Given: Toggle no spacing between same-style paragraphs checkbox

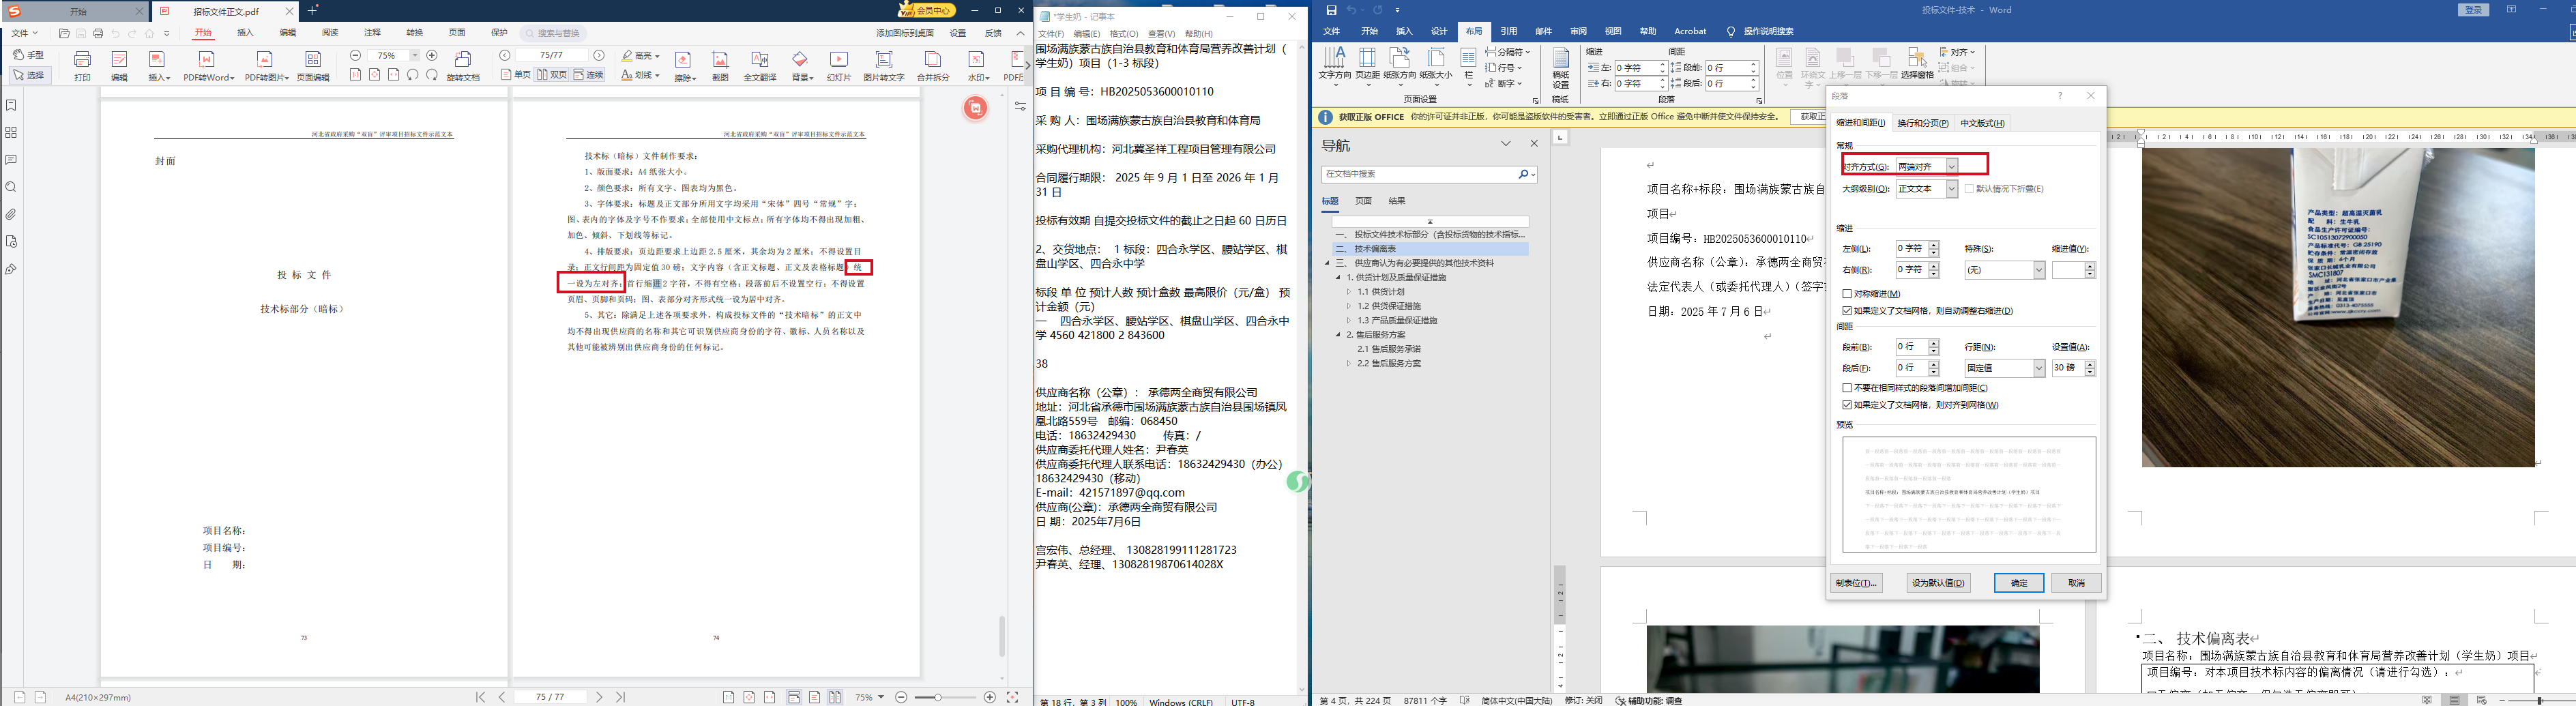Looking at the screenshot, I should pos(1847,388).
